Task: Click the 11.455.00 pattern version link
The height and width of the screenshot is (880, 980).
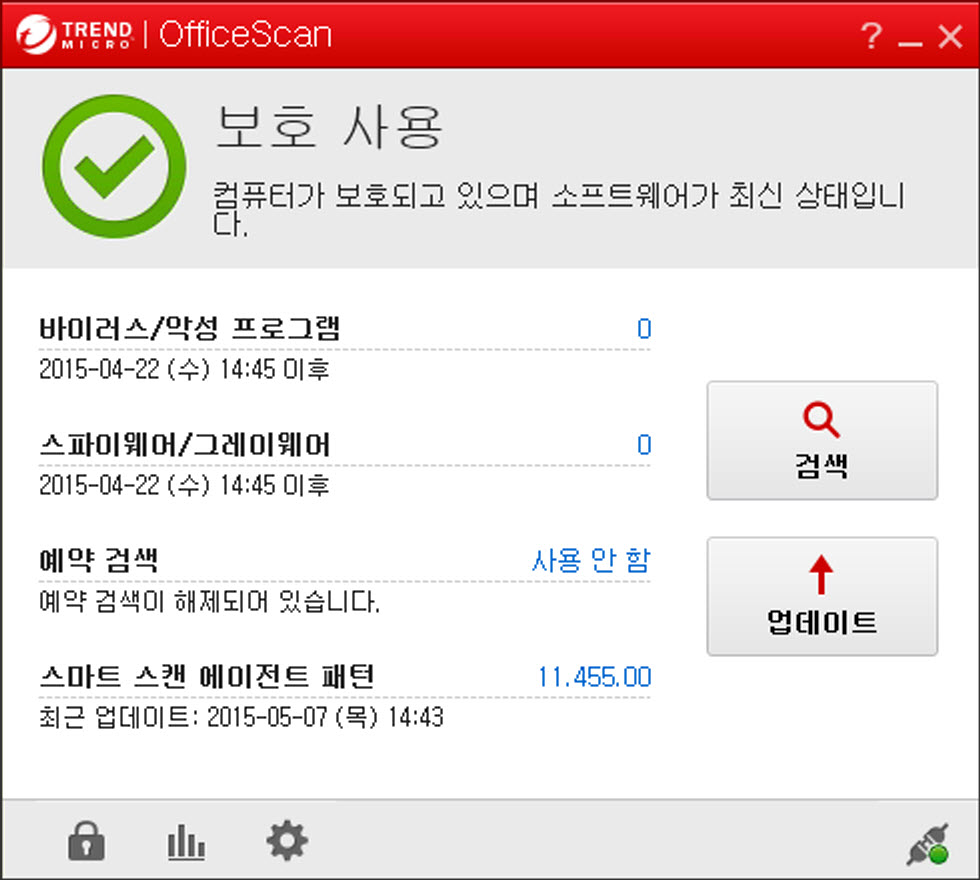Action: click(594, 677)
